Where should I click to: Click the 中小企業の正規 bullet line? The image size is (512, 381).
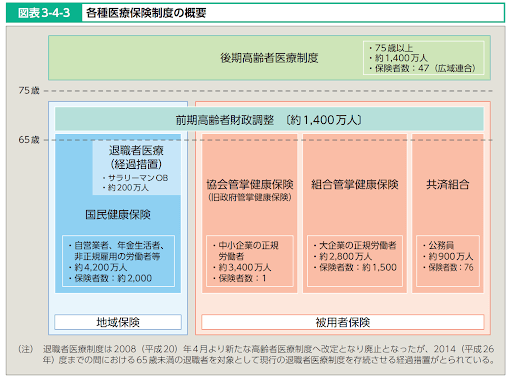246,246
